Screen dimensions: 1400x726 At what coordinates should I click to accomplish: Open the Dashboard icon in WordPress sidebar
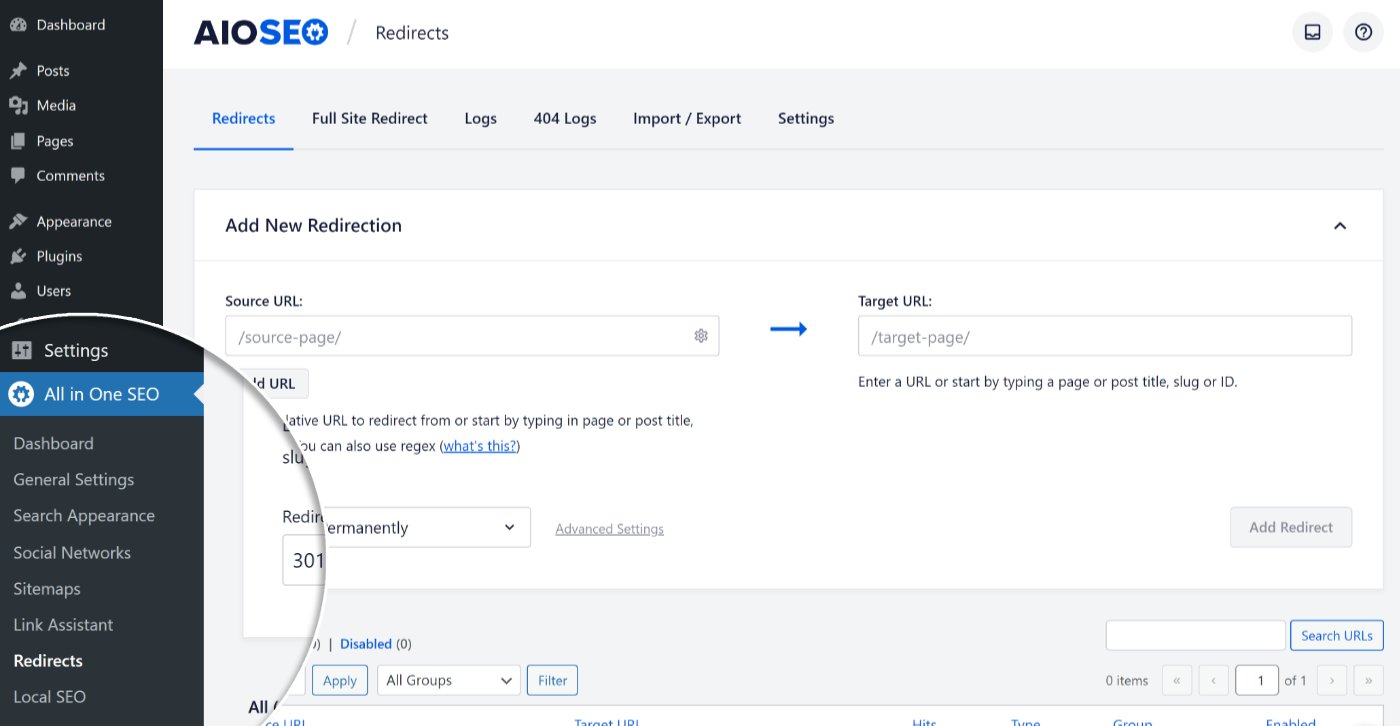(x=18, y=25)
